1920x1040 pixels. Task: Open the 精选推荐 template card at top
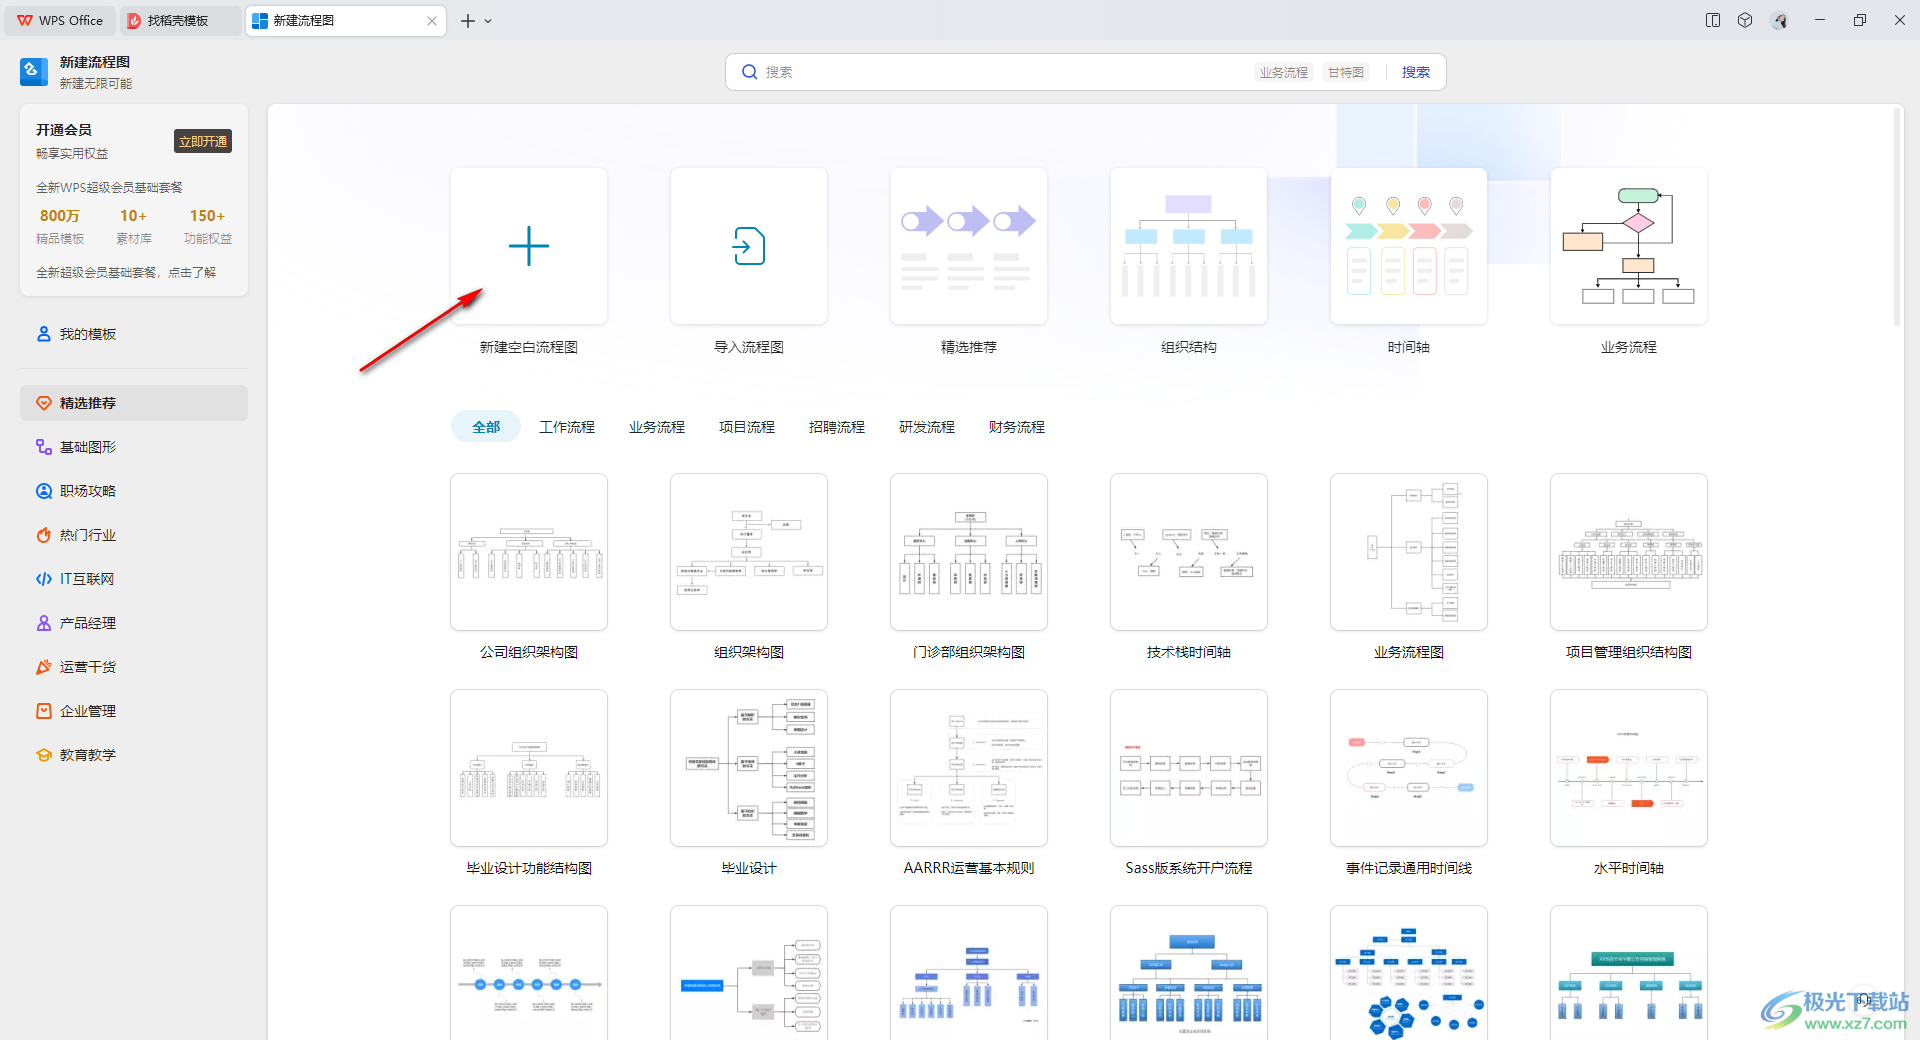tap(969, 246)
